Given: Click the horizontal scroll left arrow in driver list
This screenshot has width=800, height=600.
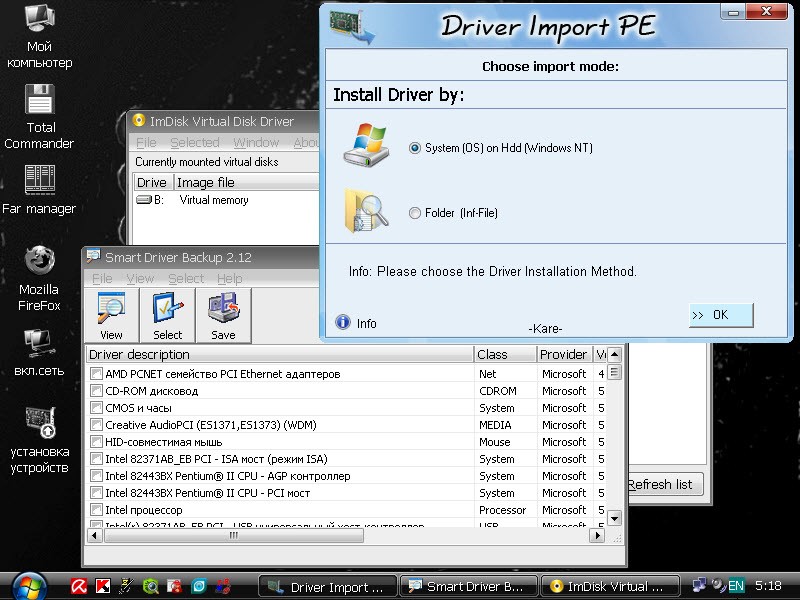Looking at the screenshot, I should coord(94,535).
